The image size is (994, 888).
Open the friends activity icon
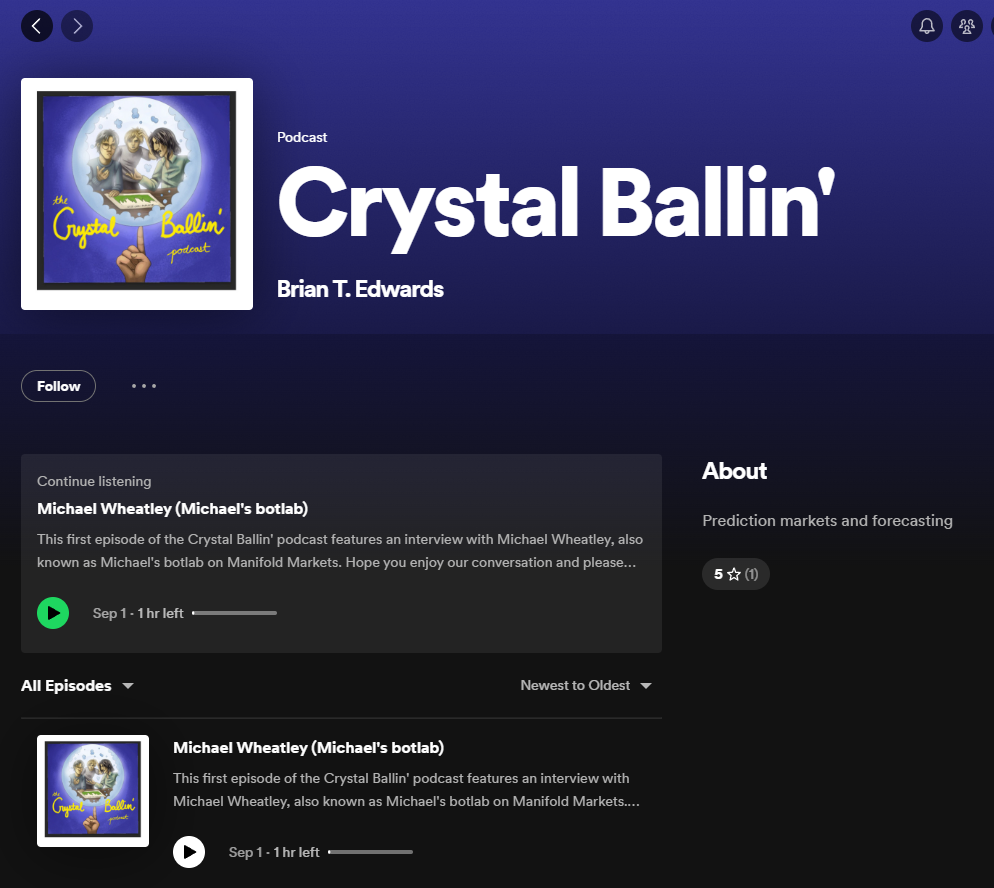coord(967,26)
